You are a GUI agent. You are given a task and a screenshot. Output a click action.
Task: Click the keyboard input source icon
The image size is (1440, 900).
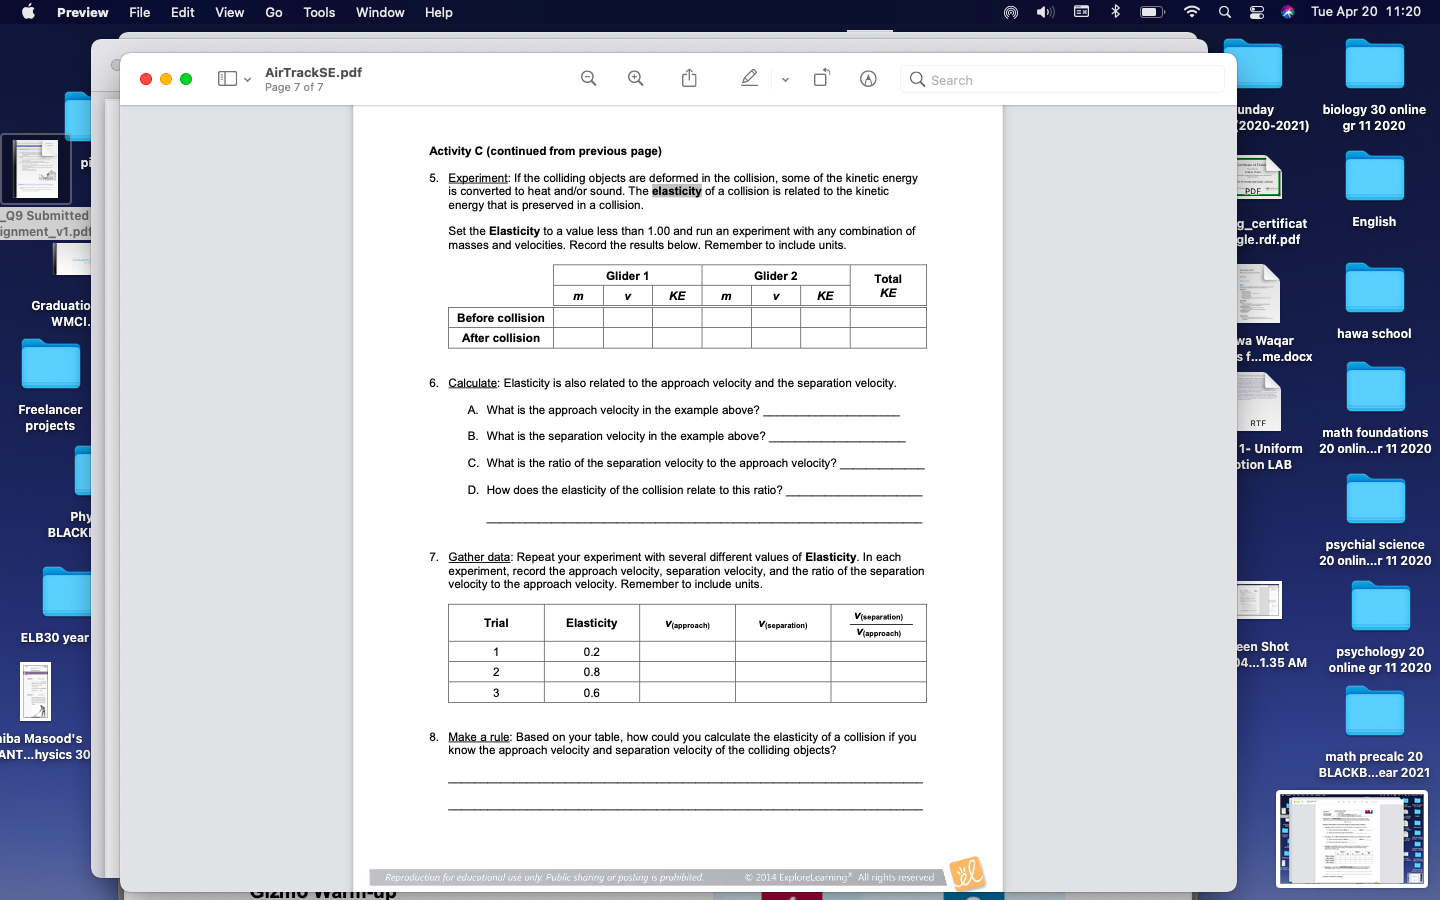click(x=1081, y=12)
